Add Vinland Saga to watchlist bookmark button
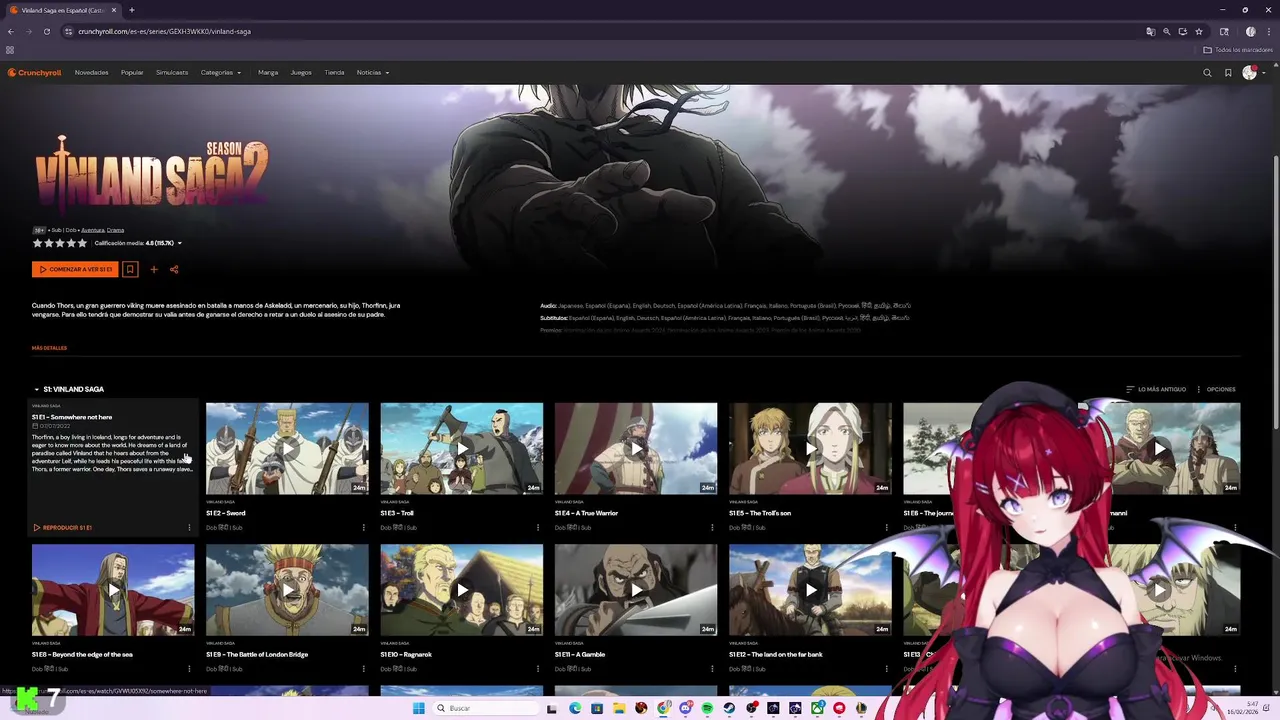This screenshot has height=720, width=1280. click(130, 269)
